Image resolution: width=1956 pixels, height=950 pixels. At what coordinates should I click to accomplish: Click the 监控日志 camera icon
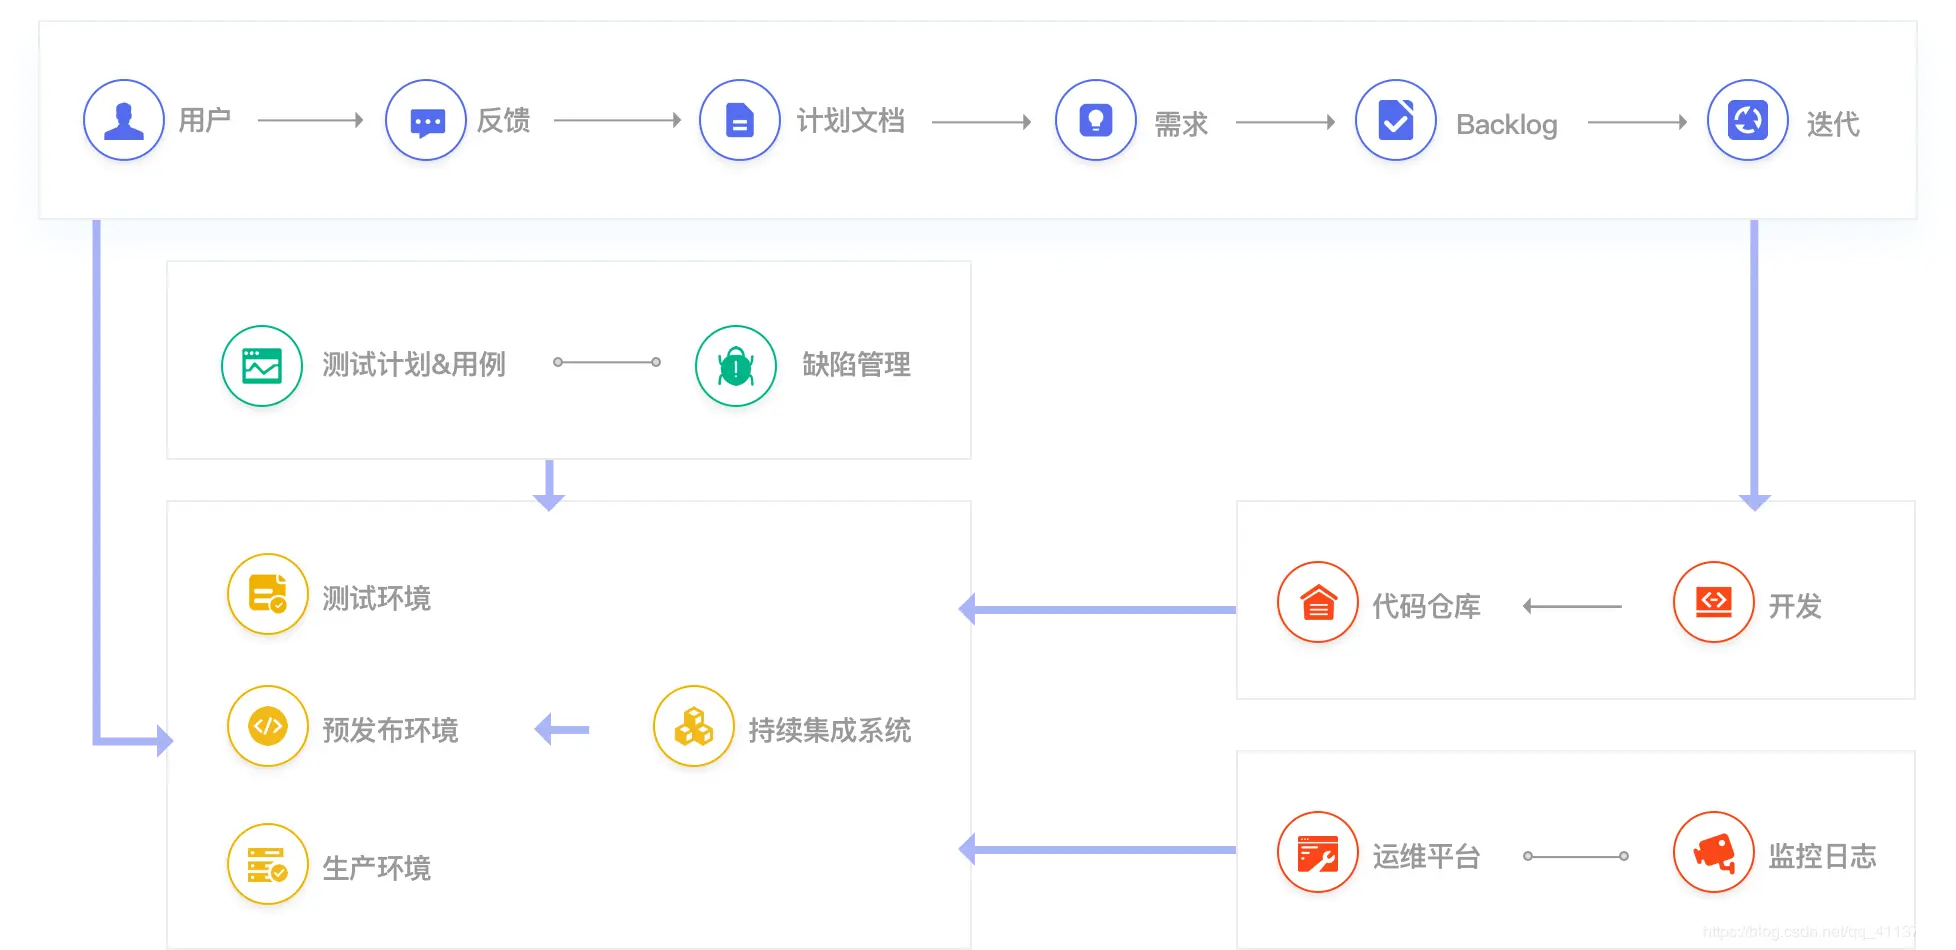(x=1713, y=853)
